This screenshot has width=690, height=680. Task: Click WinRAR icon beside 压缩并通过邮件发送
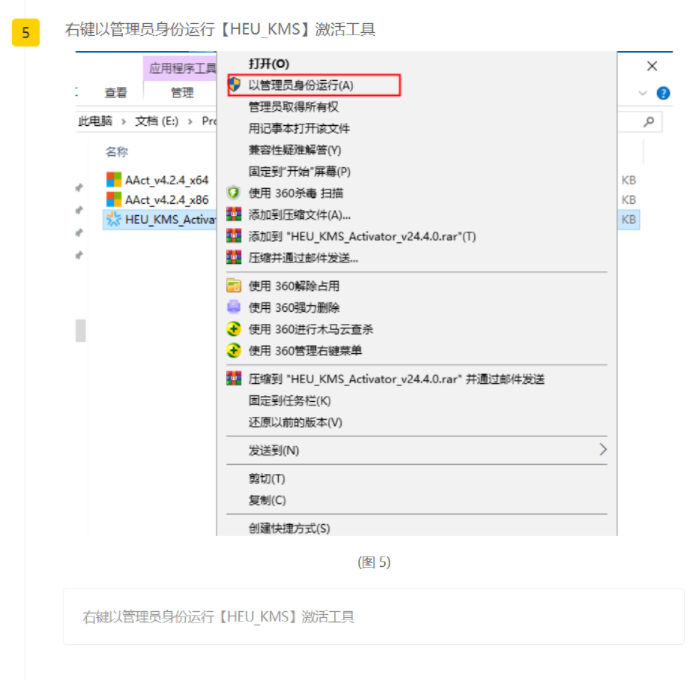point(234,257)
